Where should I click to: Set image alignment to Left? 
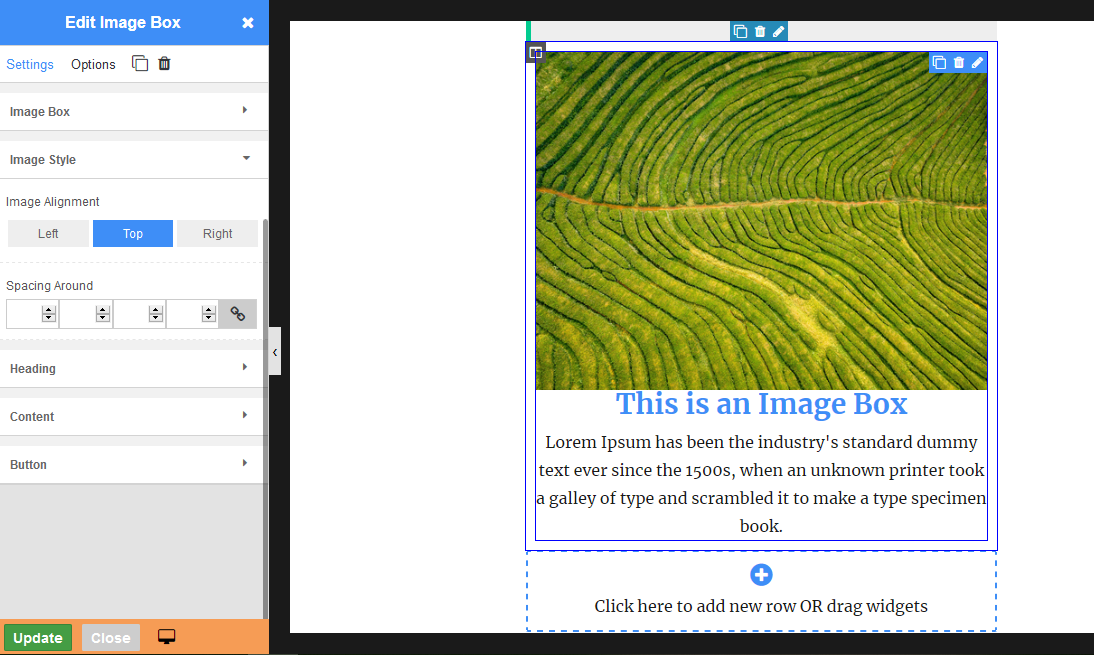point(48,234)
